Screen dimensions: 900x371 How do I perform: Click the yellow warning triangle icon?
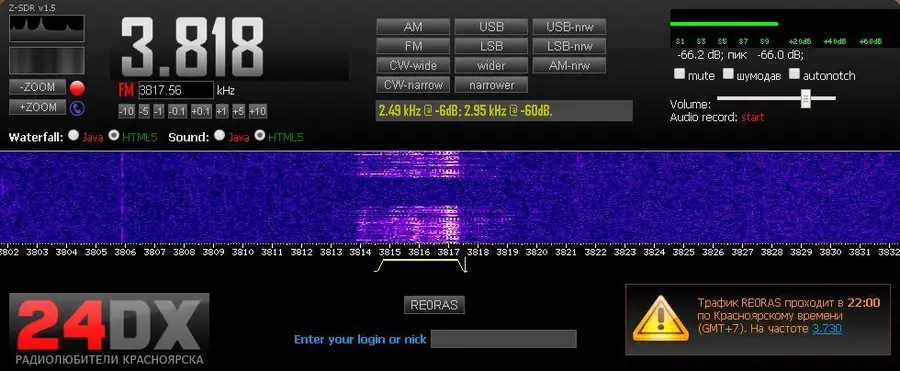coord(661,319)
